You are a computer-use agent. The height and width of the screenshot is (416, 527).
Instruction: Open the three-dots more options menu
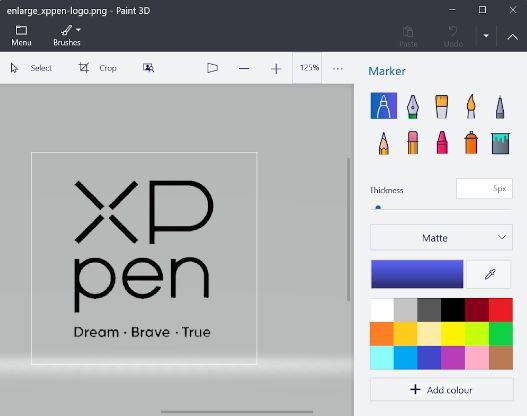point(337,69)
